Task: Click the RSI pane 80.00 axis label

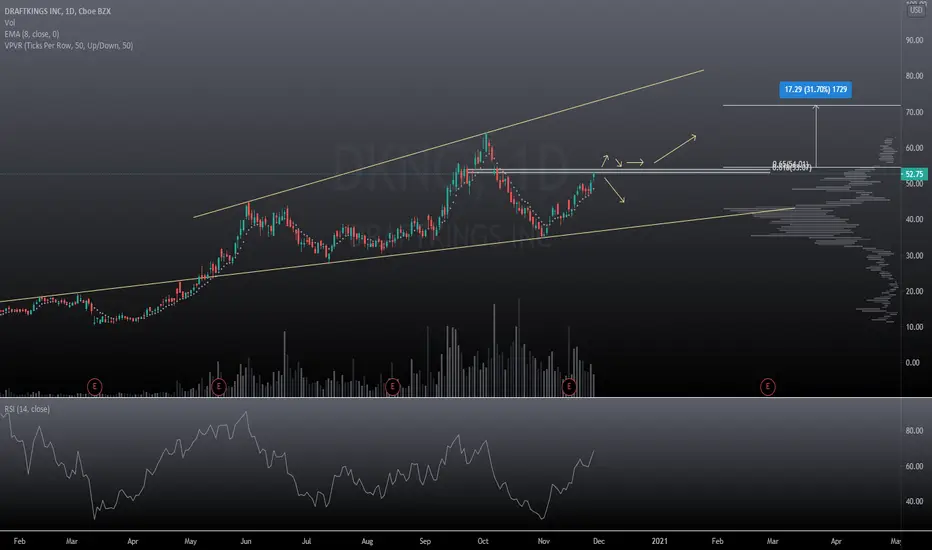Action: [x=914, y=430]
